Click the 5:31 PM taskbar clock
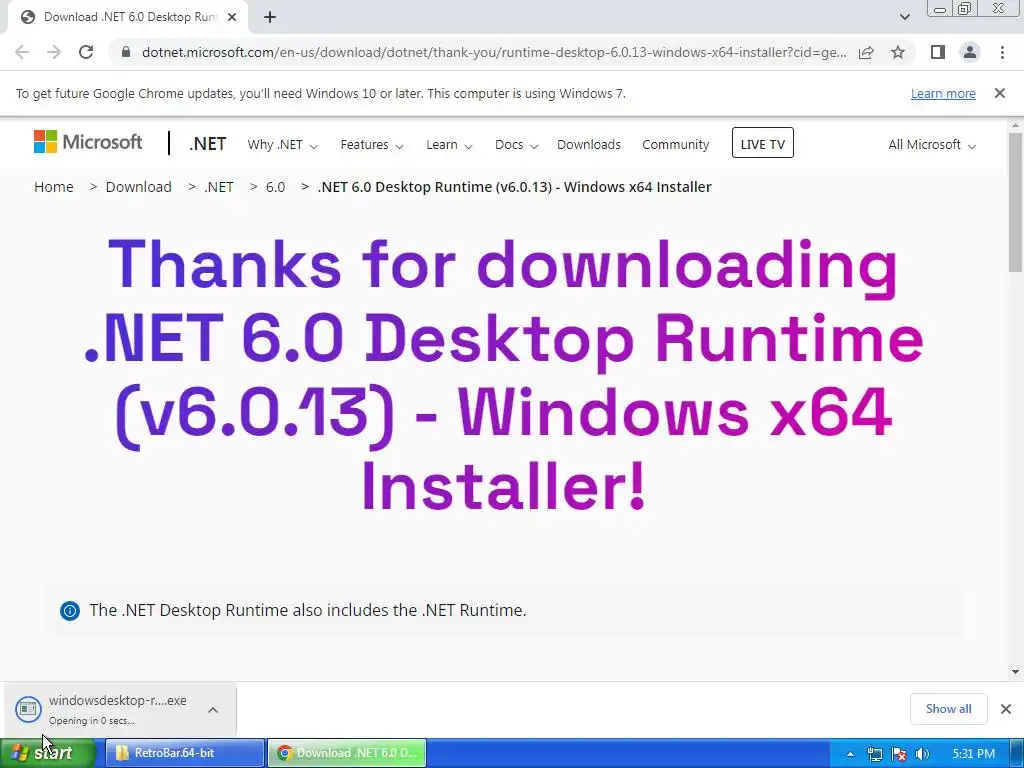The height and width of the screenshot is (768, 1024). click(x=973, y=754)
